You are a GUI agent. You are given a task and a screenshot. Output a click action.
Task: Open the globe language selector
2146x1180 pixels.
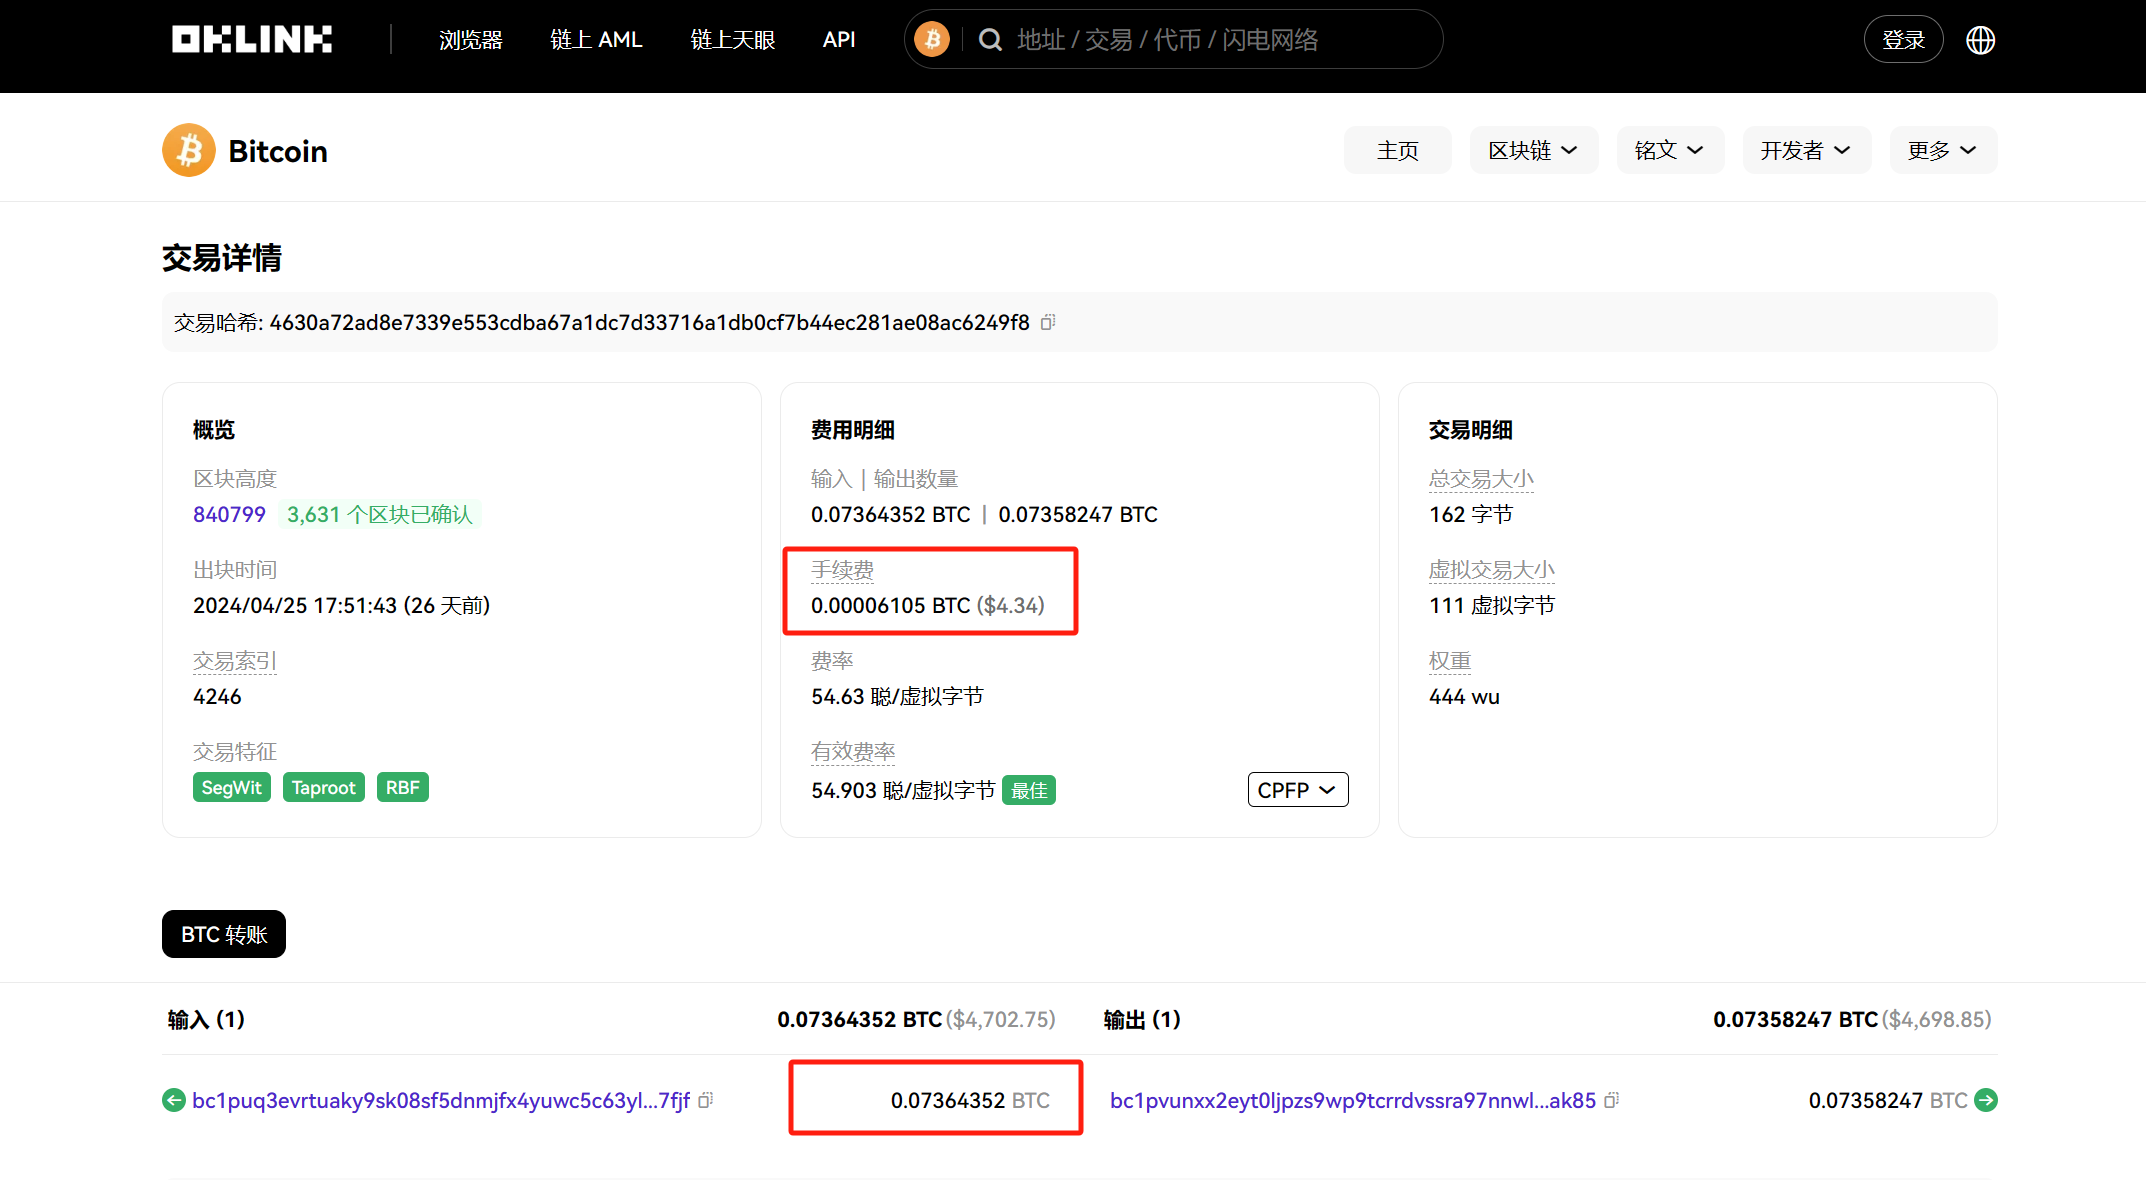(x=1980, y=40)
